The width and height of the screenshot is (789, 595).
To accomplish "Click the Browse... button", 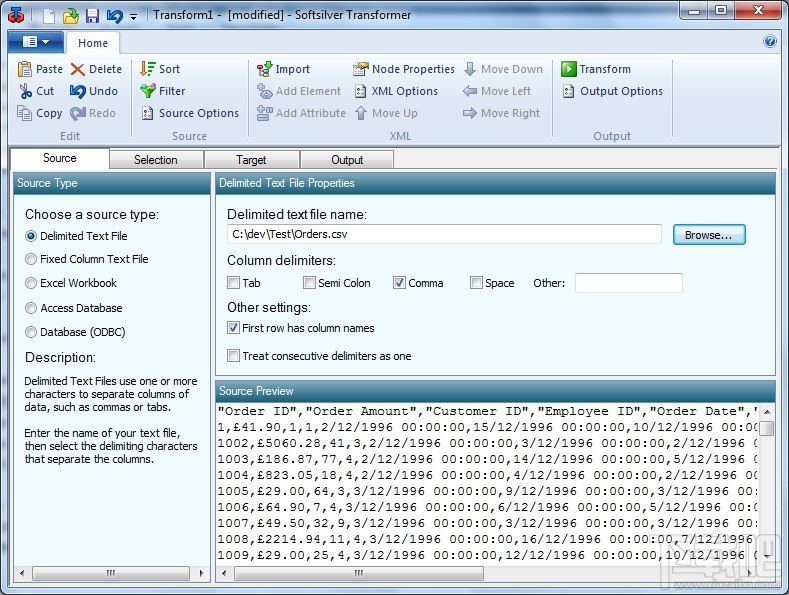I will point(709,235).
